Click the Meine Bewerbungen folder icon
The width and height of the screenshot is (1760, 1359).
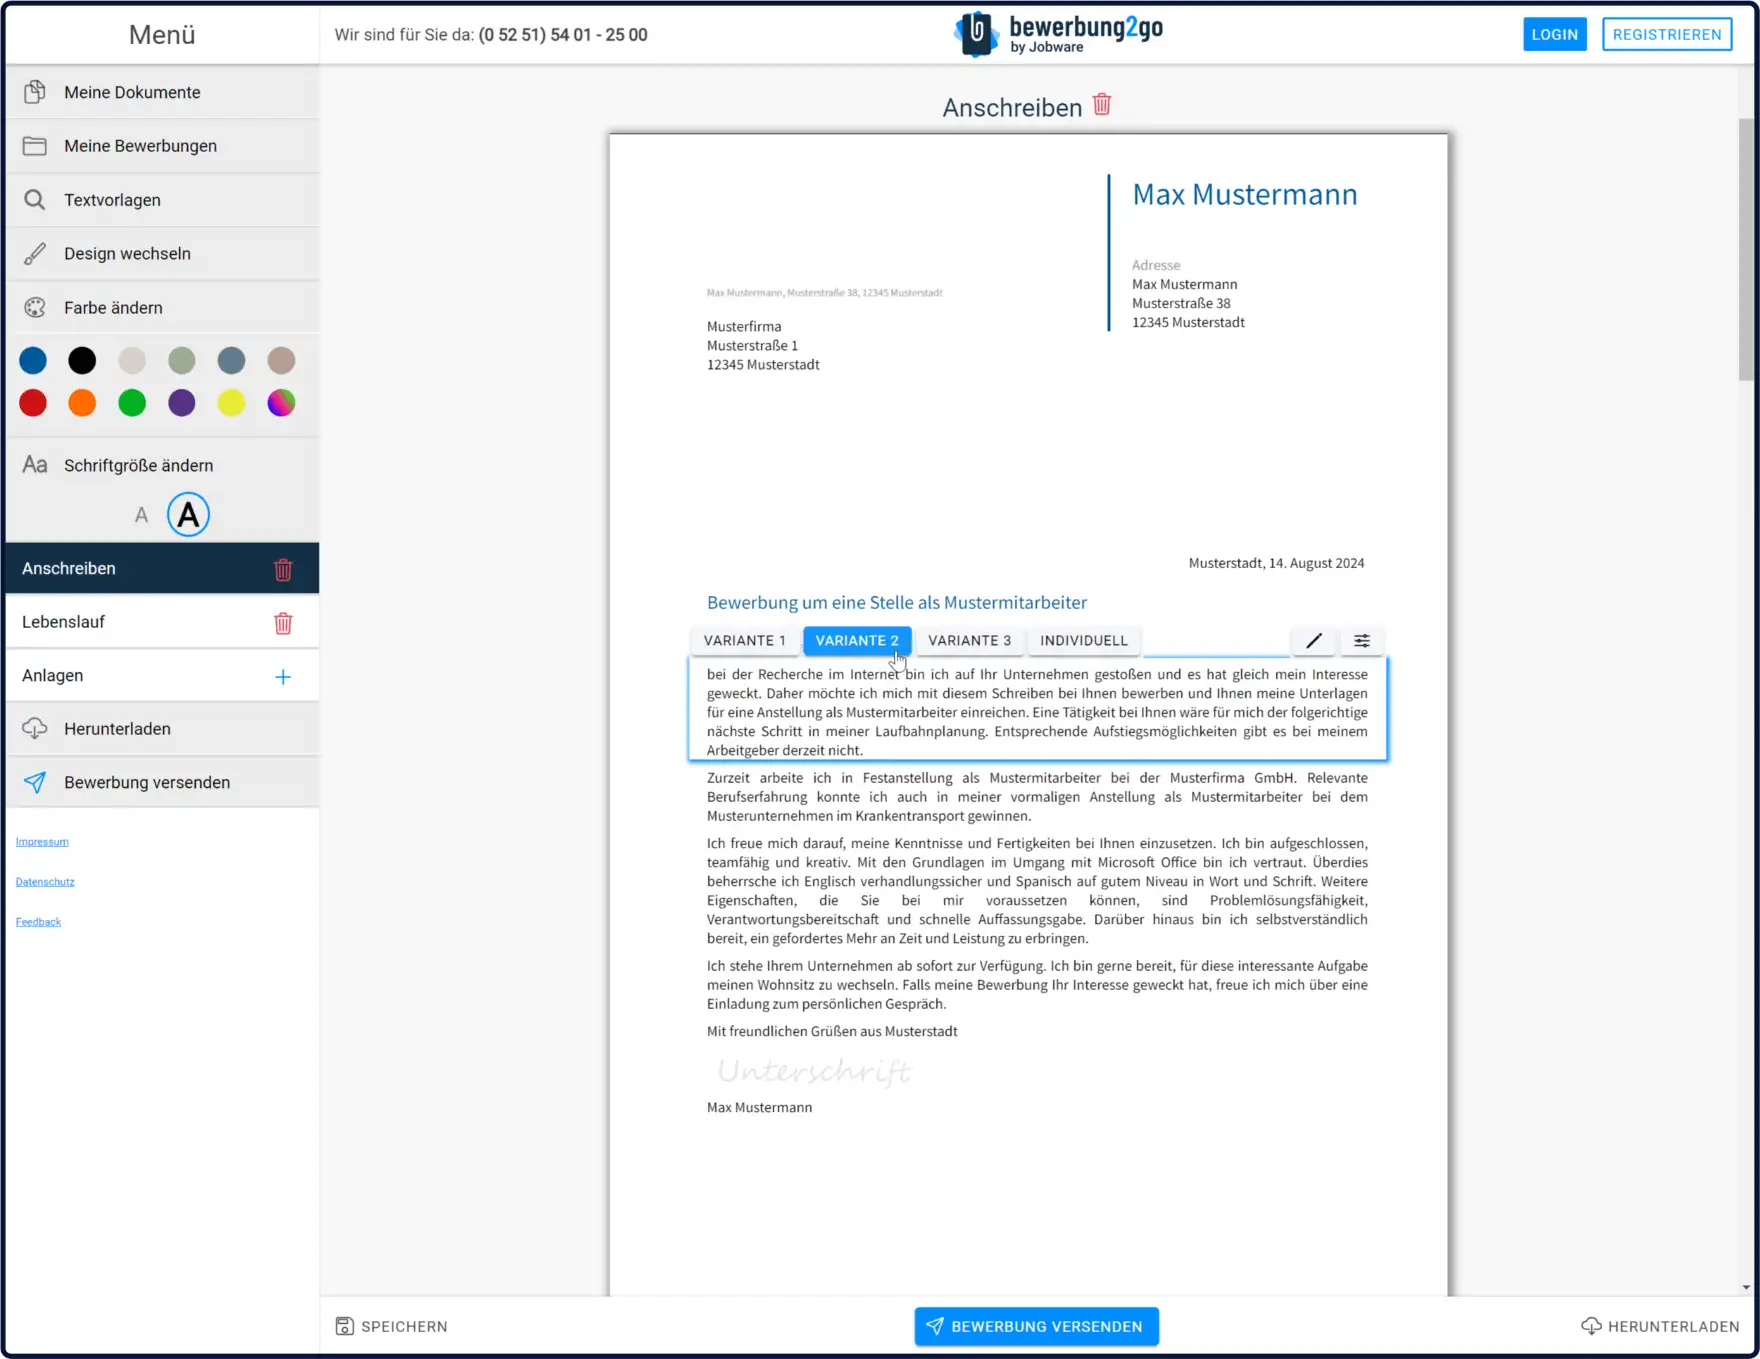(x=35, y=146)
